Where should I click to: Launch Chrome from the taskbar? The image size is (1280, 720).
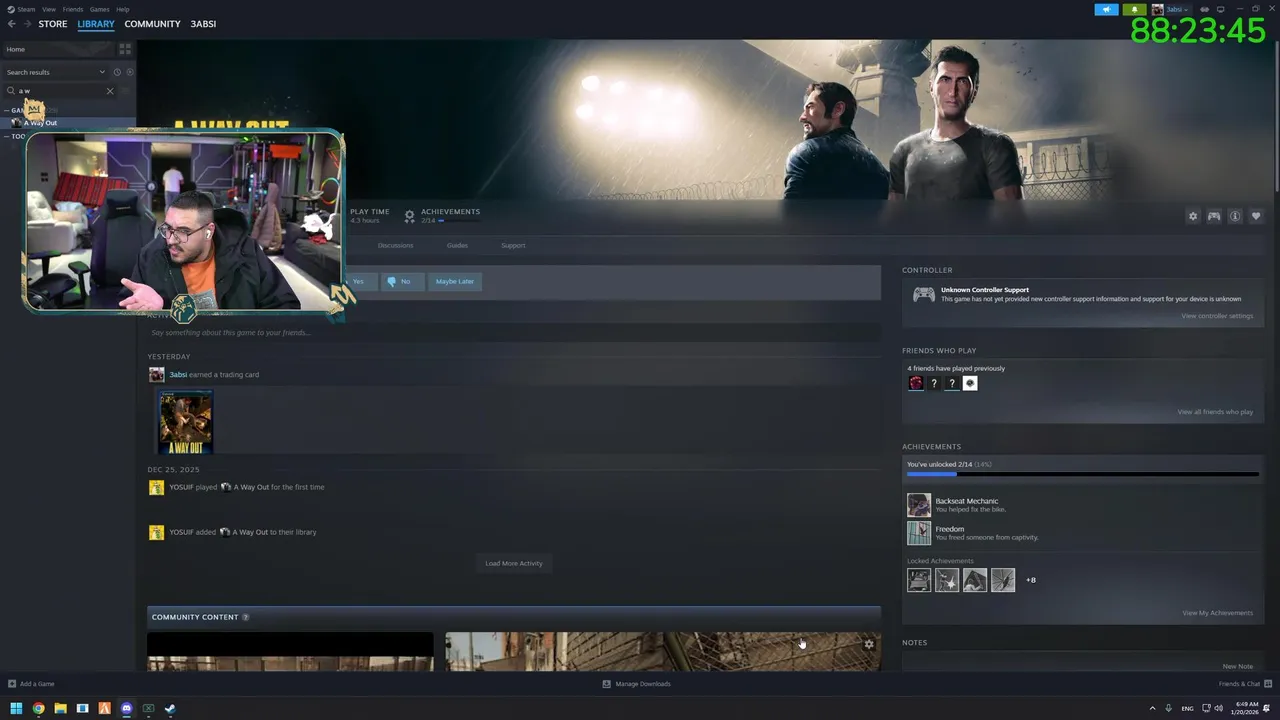[38, 708]
